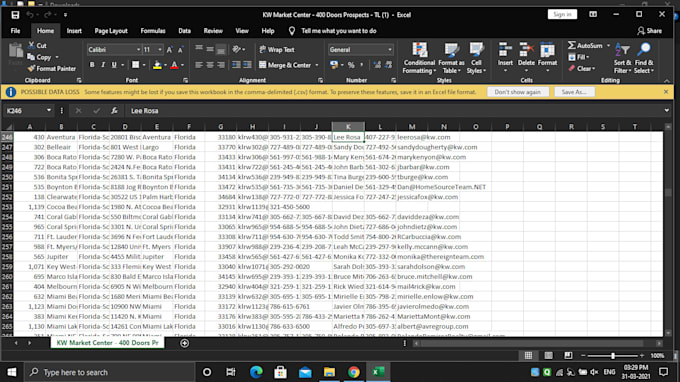Open the cell Borders icon
Viewport: 680px width, 382px height.
pyautogui.click(x=135, y=65)
